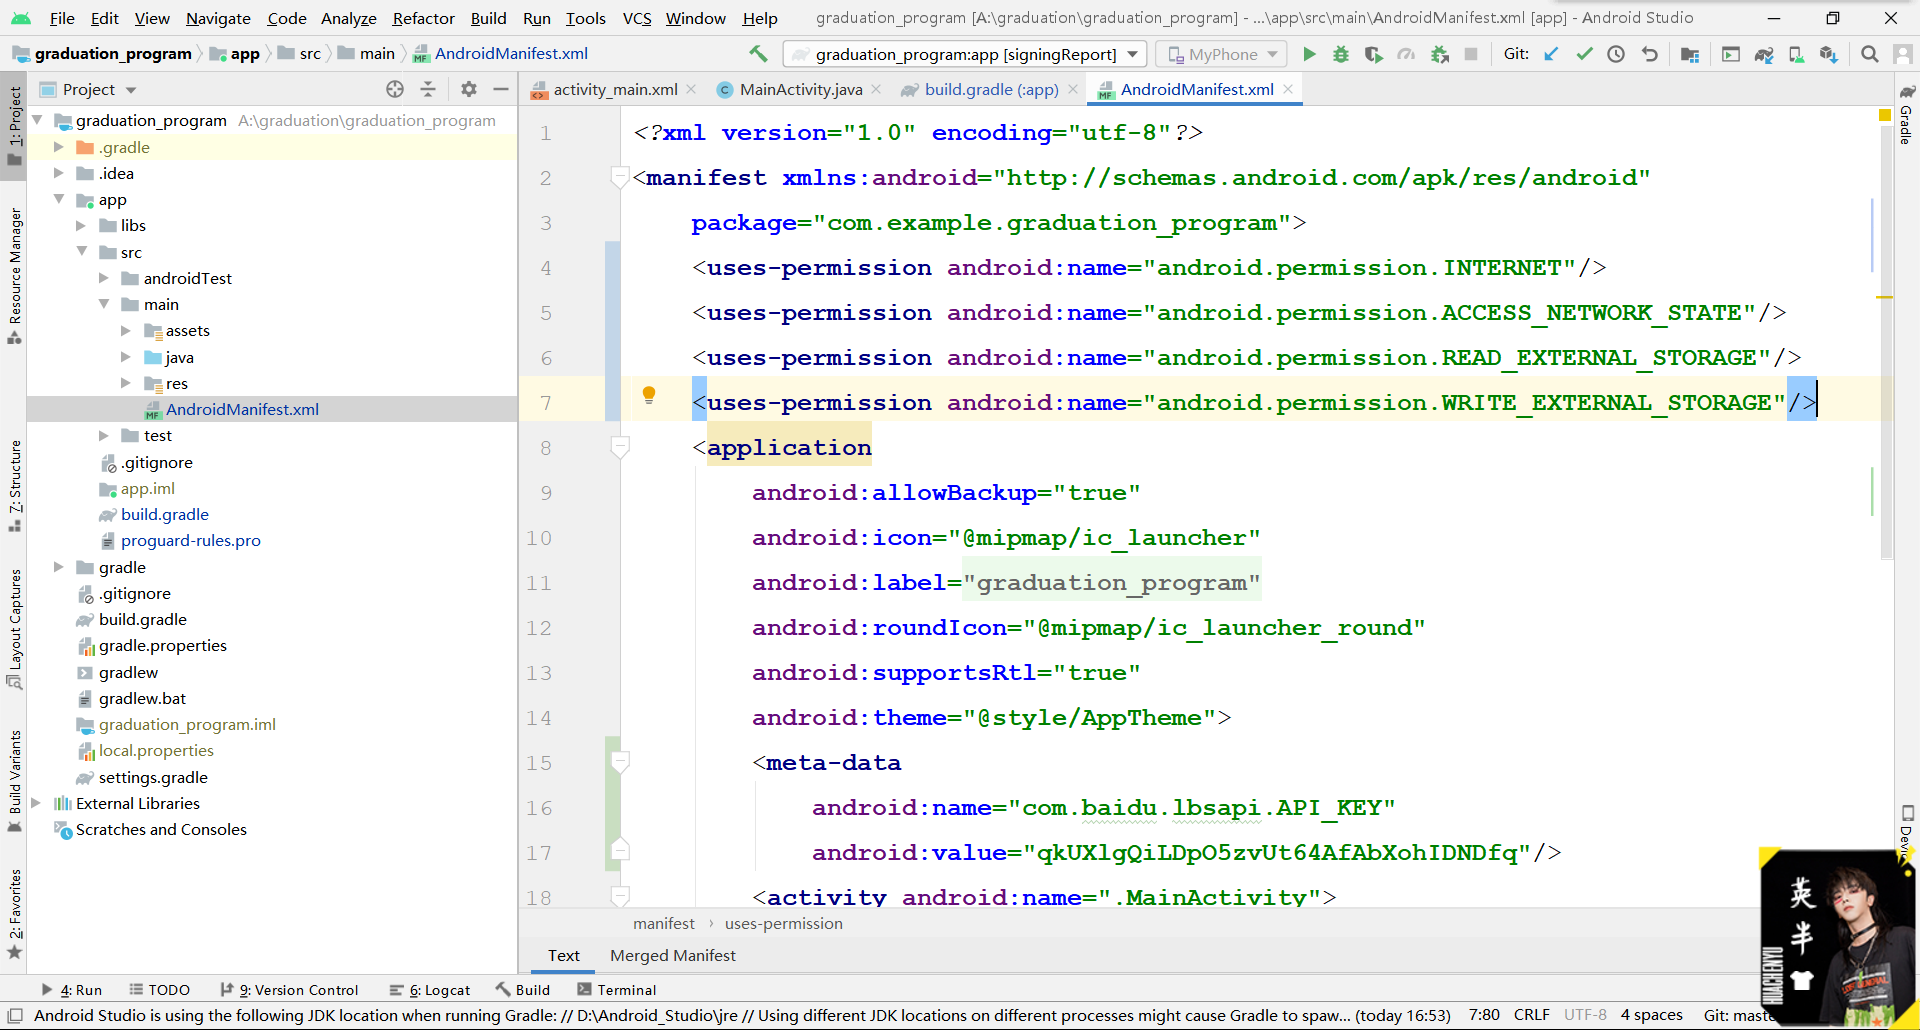Open the Refactor menu
This screenshot has width=1920, height=1030.
(423, 18)
